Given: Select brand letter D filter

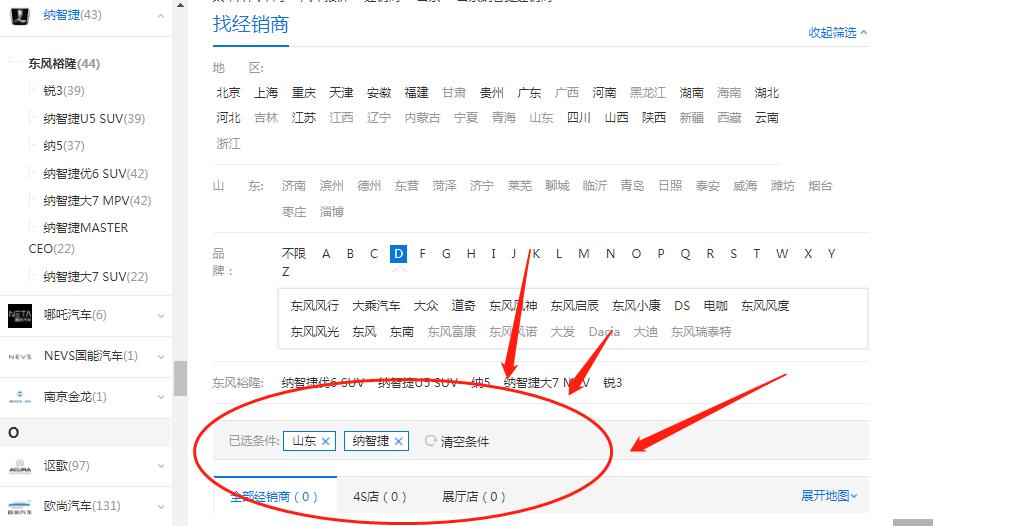Looking at the screenshot, I should click(x=398, y=254).
